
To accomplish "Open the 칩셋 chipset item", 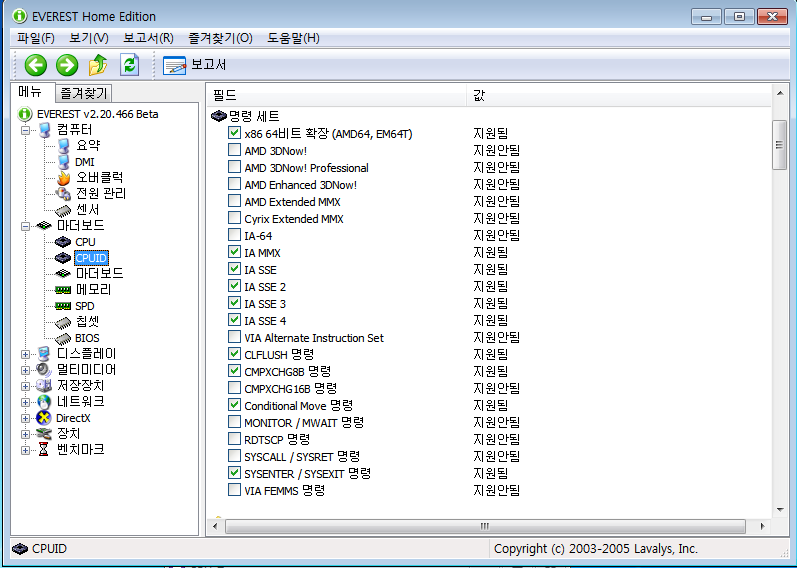I will click(x=77, y=322).
